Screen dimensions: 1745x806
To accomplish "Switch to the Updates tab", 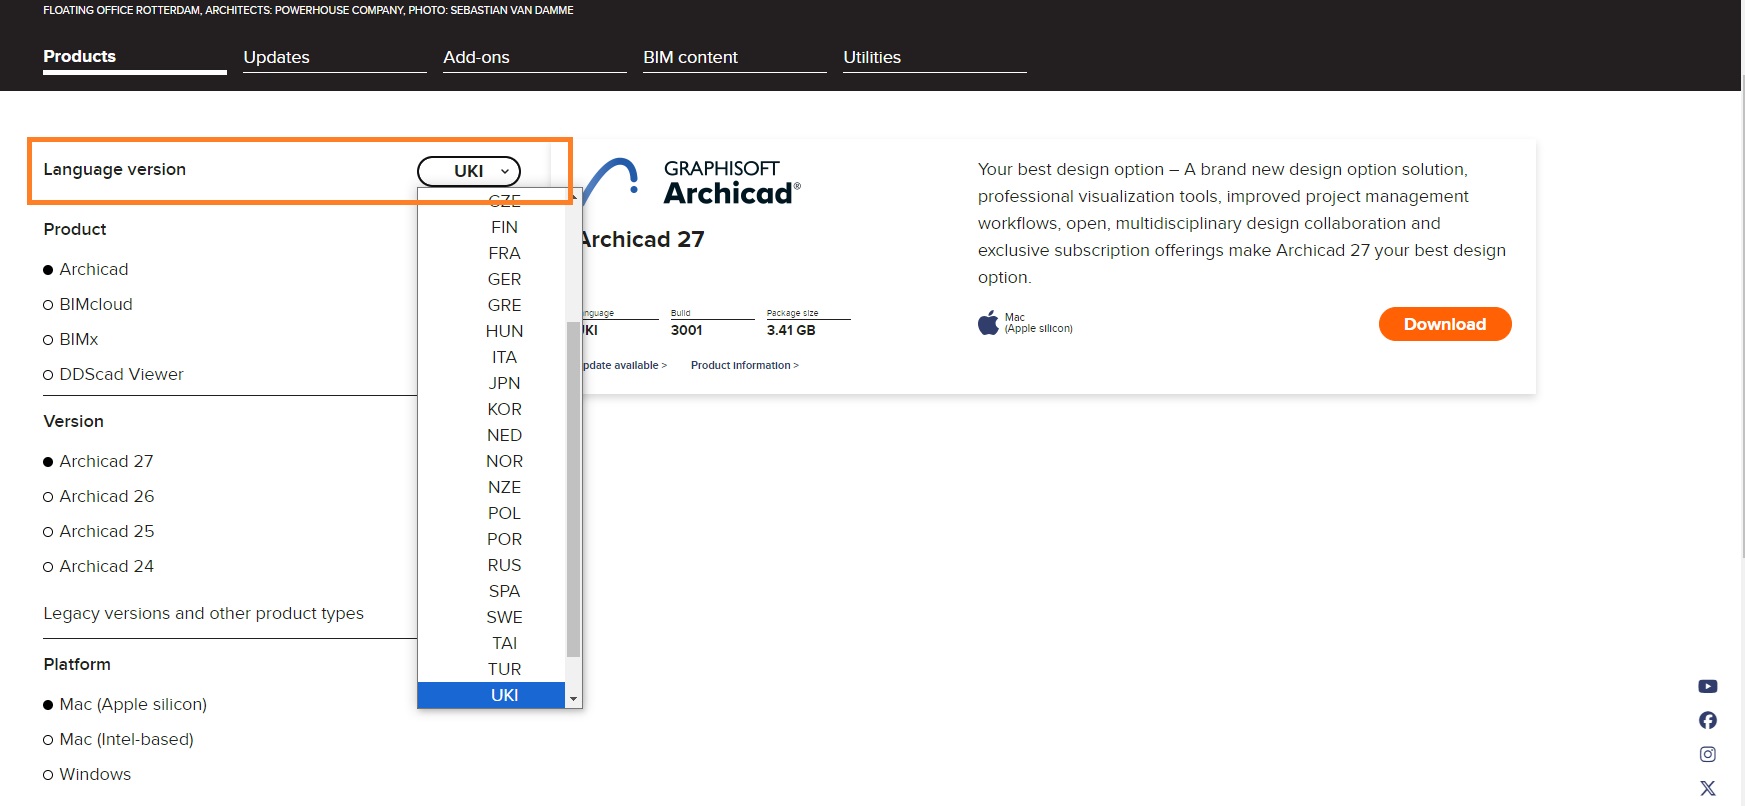I will click(335, 58).
